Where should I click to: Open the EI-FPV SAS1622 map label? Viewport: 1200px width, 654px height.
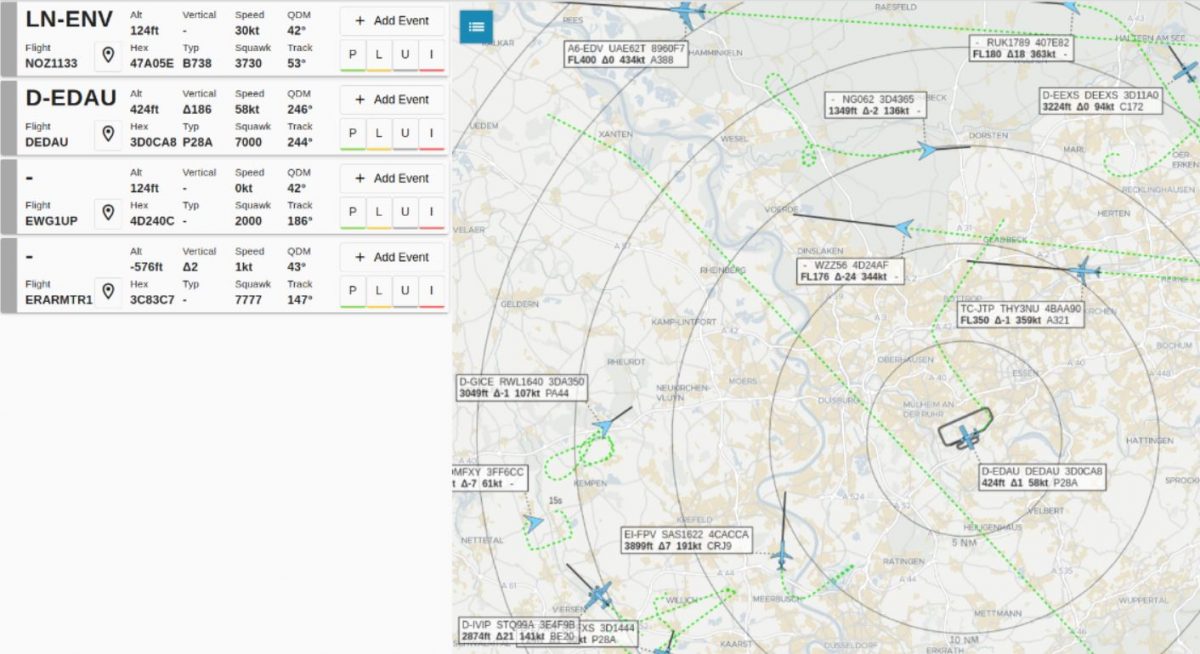[685, 541]
